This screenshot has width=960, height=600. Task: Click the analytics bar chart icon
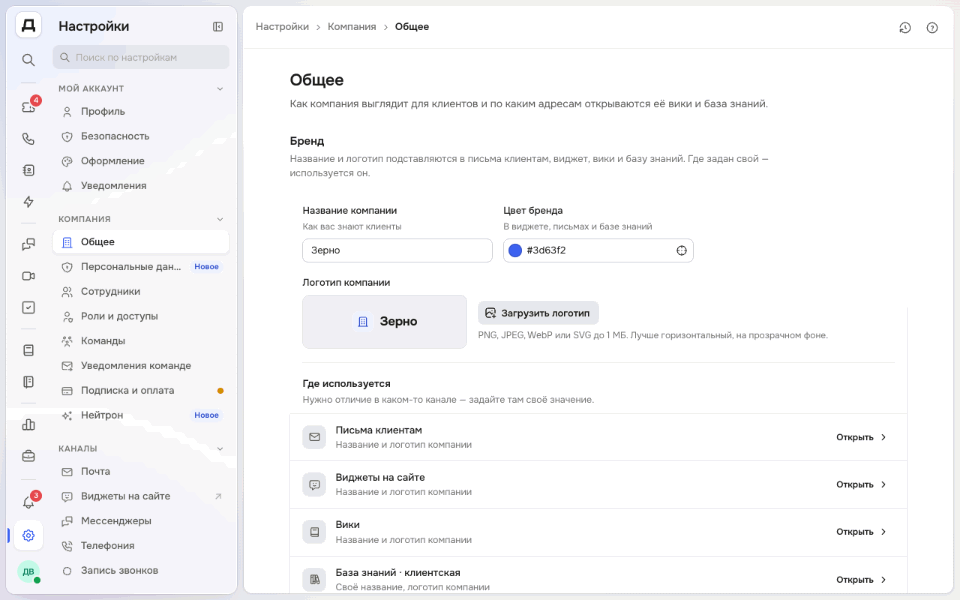coord(28,424)
